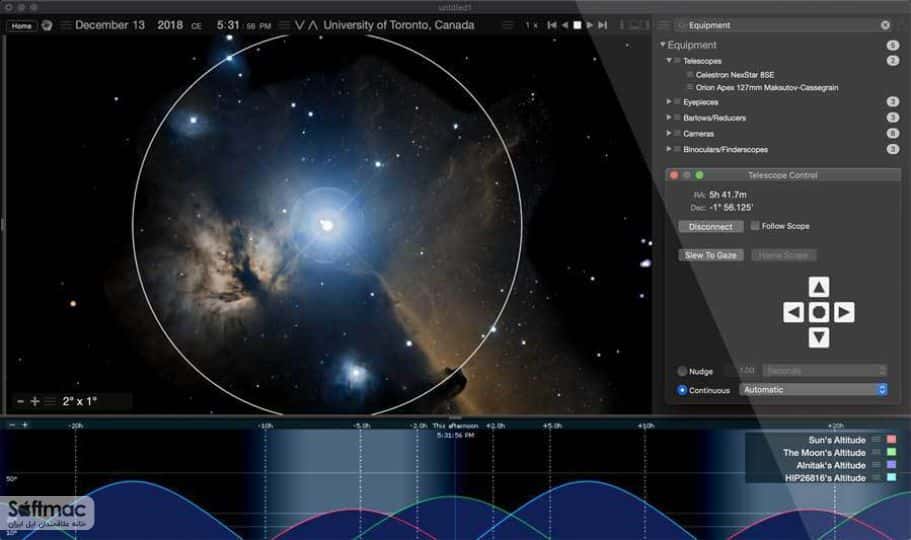
Task: Click the Eyepieces count badge
Action: click(893, 102)
